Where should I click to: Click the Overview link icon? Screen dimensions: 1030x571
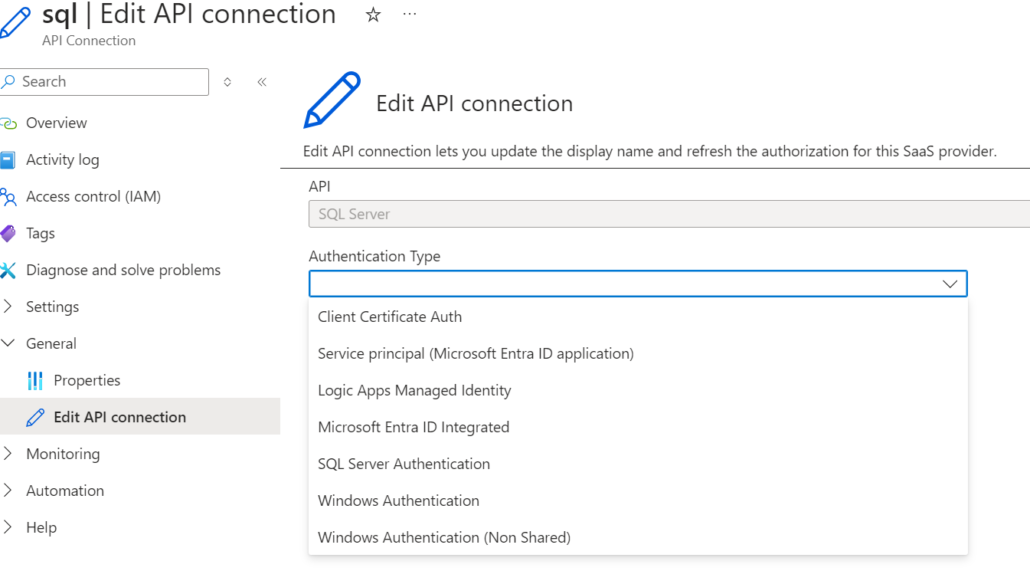click(x=9, y=123)
